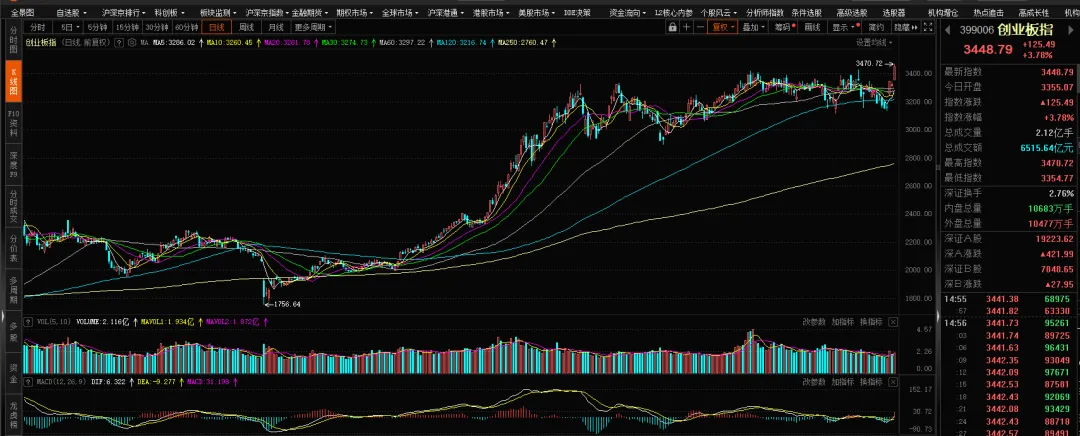This screenshot has width=1080, height=436.
Task: Zoom in chart with plus icon
Action: tap(687, 28)
